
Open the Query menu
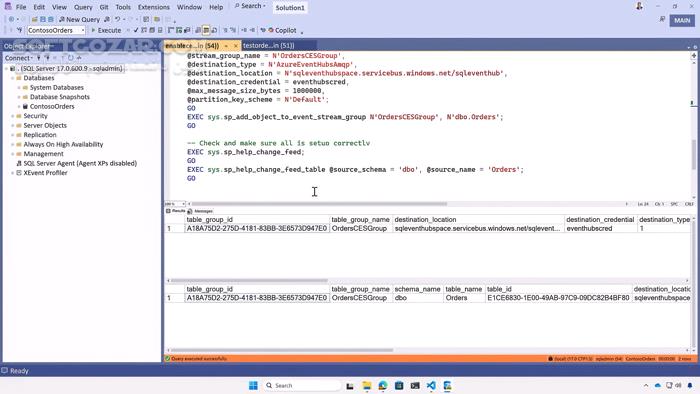point(83,7)
